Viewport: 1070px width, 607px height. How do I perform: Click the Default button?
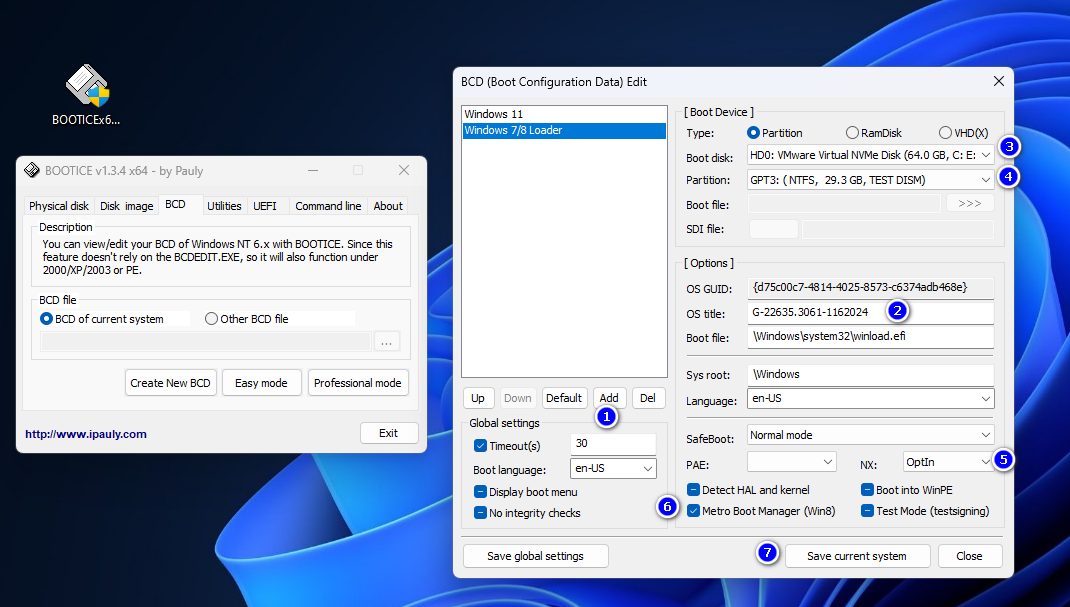[564, 398]
